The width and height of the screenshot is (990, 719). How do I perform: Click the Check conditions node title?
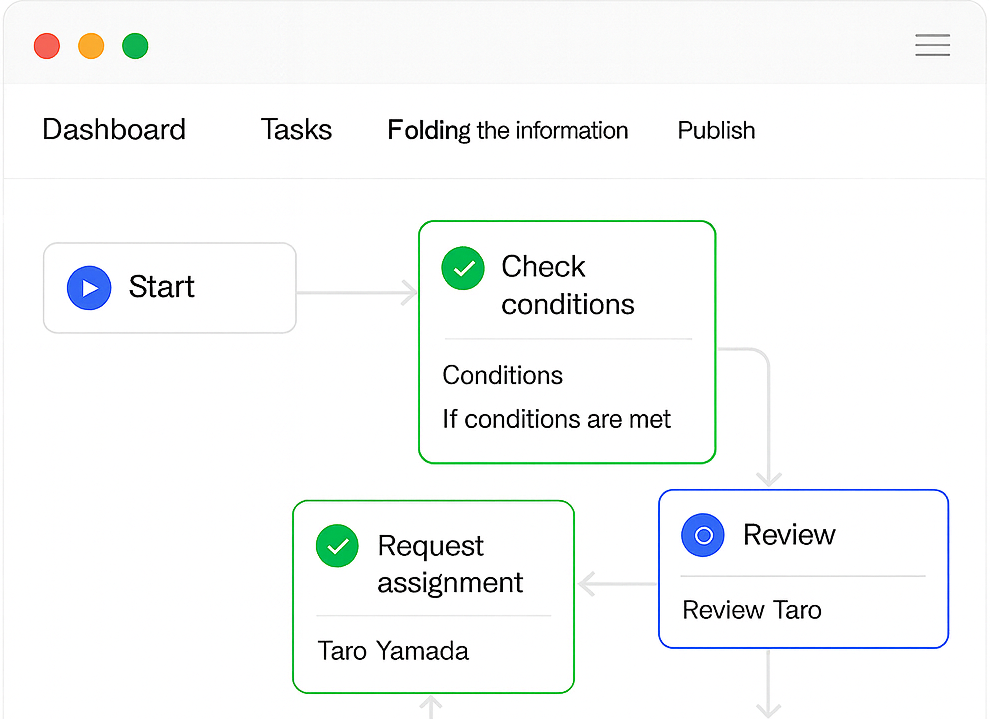click(x=567, y=285)
